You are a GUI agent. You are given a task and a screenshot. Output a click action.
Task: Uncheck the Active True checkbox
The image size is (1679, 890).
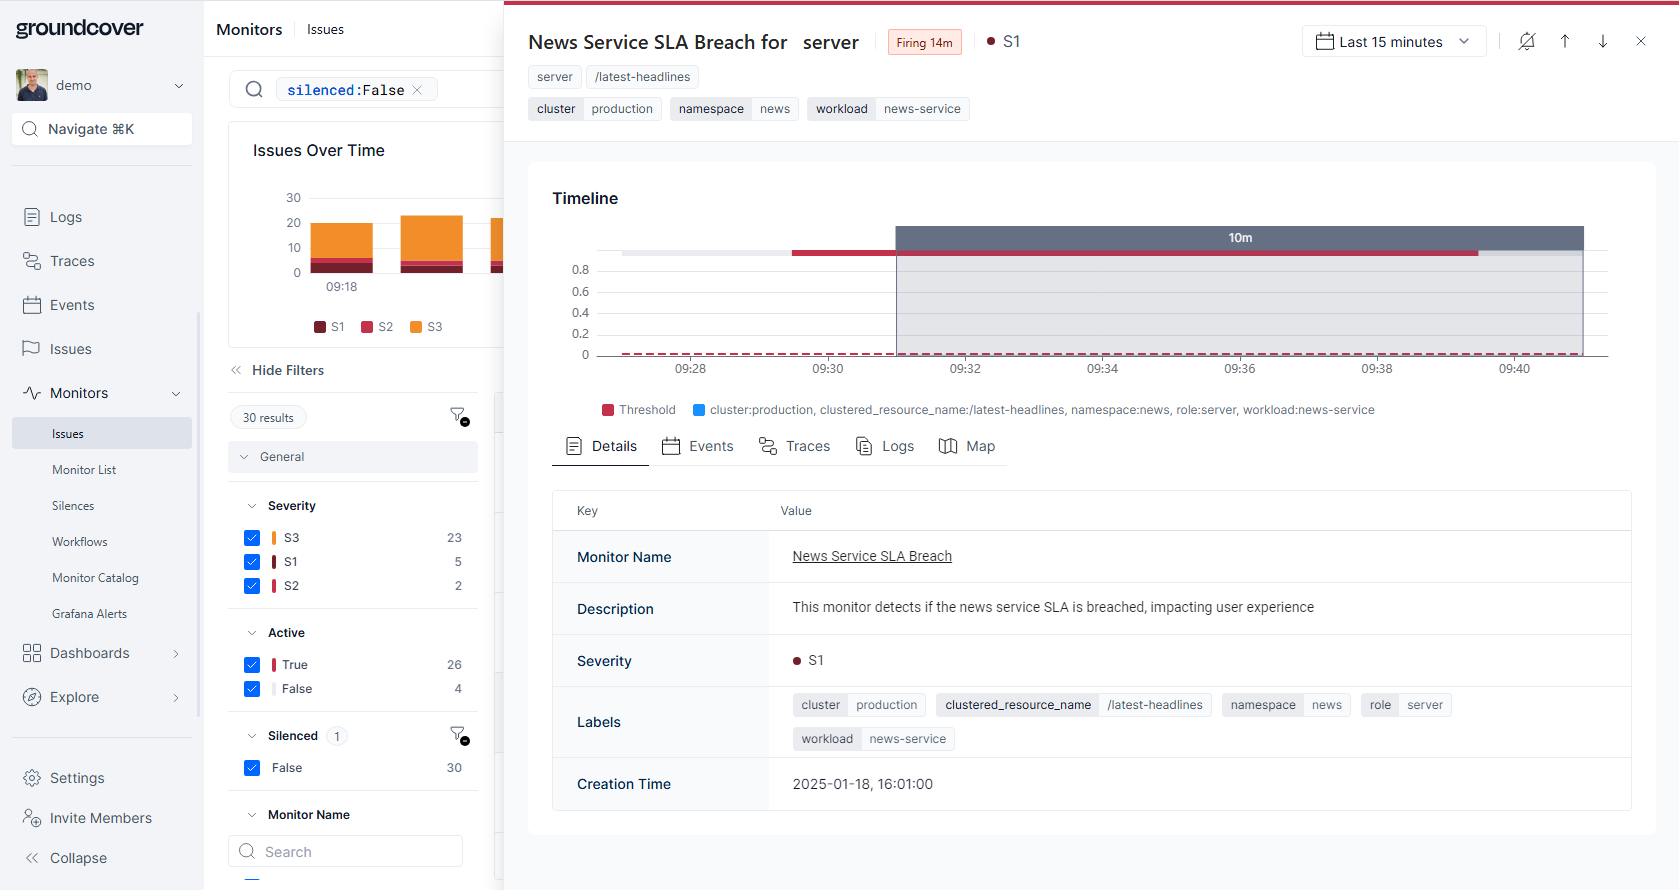coord(252,665)
